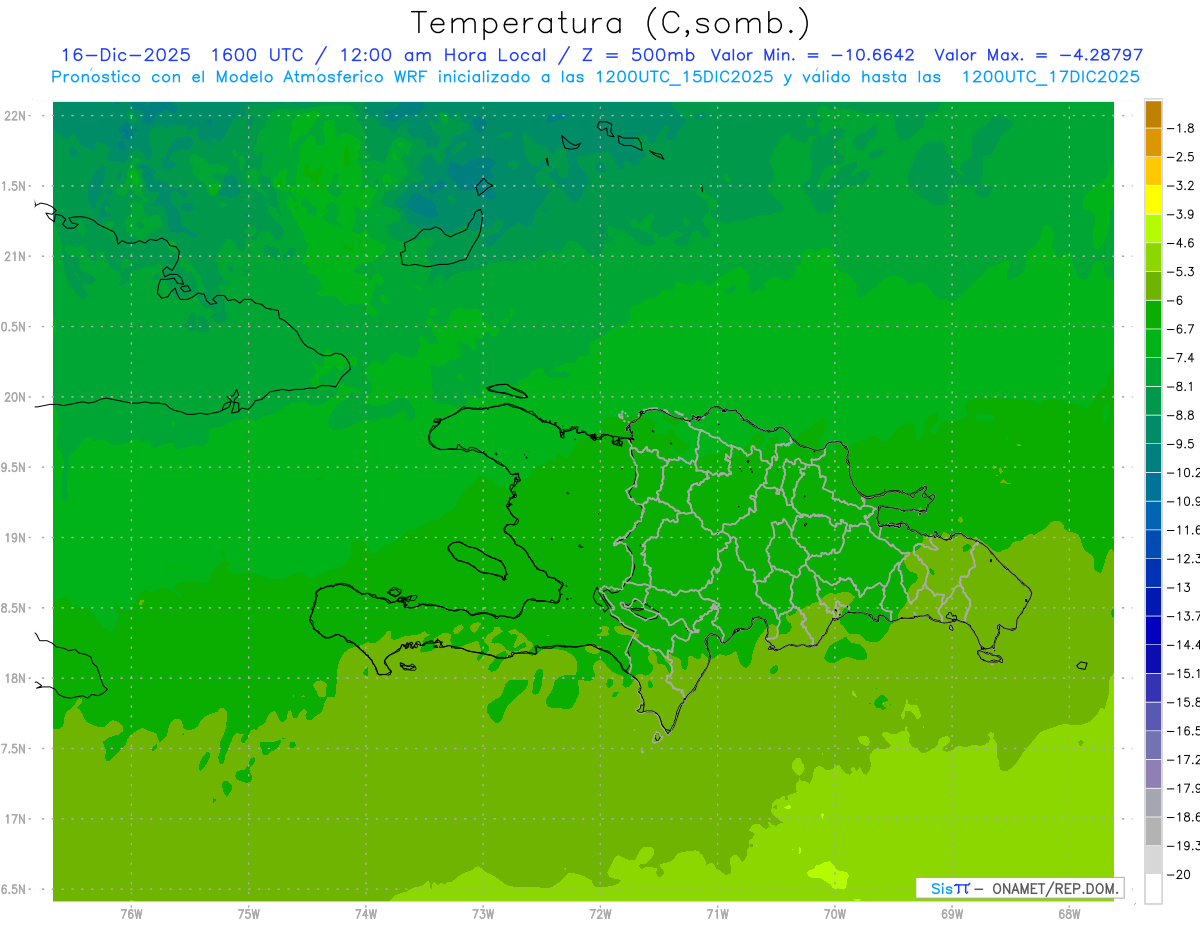1200x927 pixels.
Task: Click the '72W' longitude label
Action: click(600, 914)
